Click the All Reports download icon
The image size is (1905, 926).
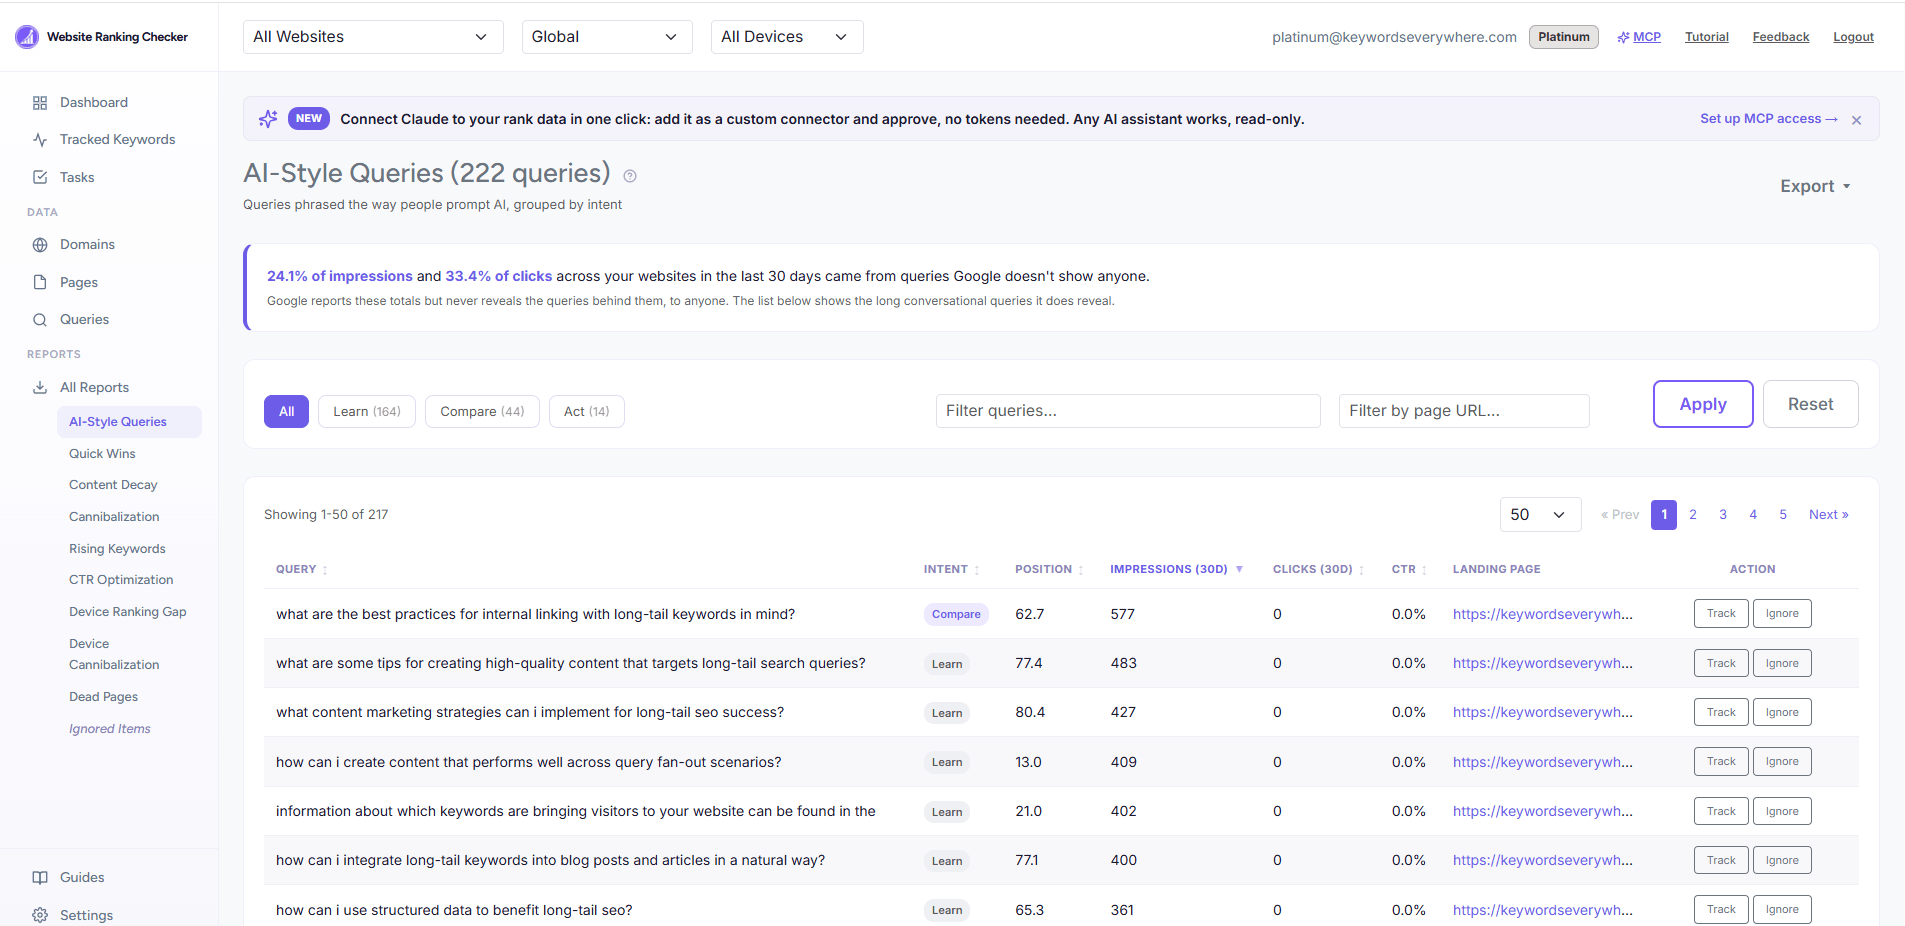coord(40,387)
